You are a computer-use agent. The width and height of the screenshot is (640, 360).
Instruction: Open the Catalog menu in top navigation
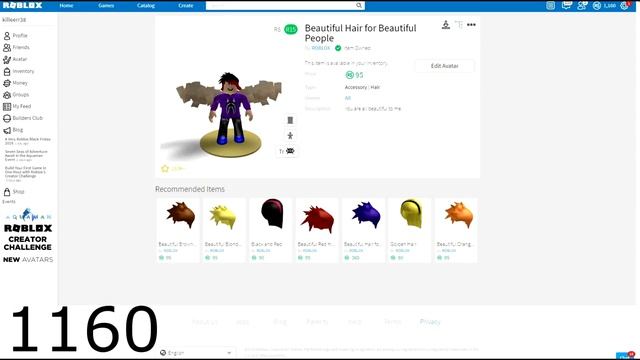click(146, 6)
